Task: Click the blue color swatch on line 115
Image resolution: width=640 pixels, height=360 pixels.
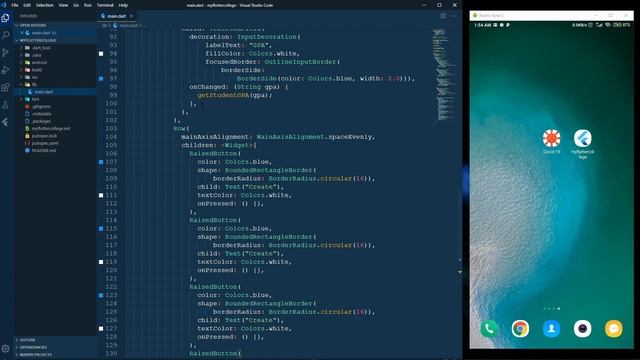Action: [x=101, y=229]
